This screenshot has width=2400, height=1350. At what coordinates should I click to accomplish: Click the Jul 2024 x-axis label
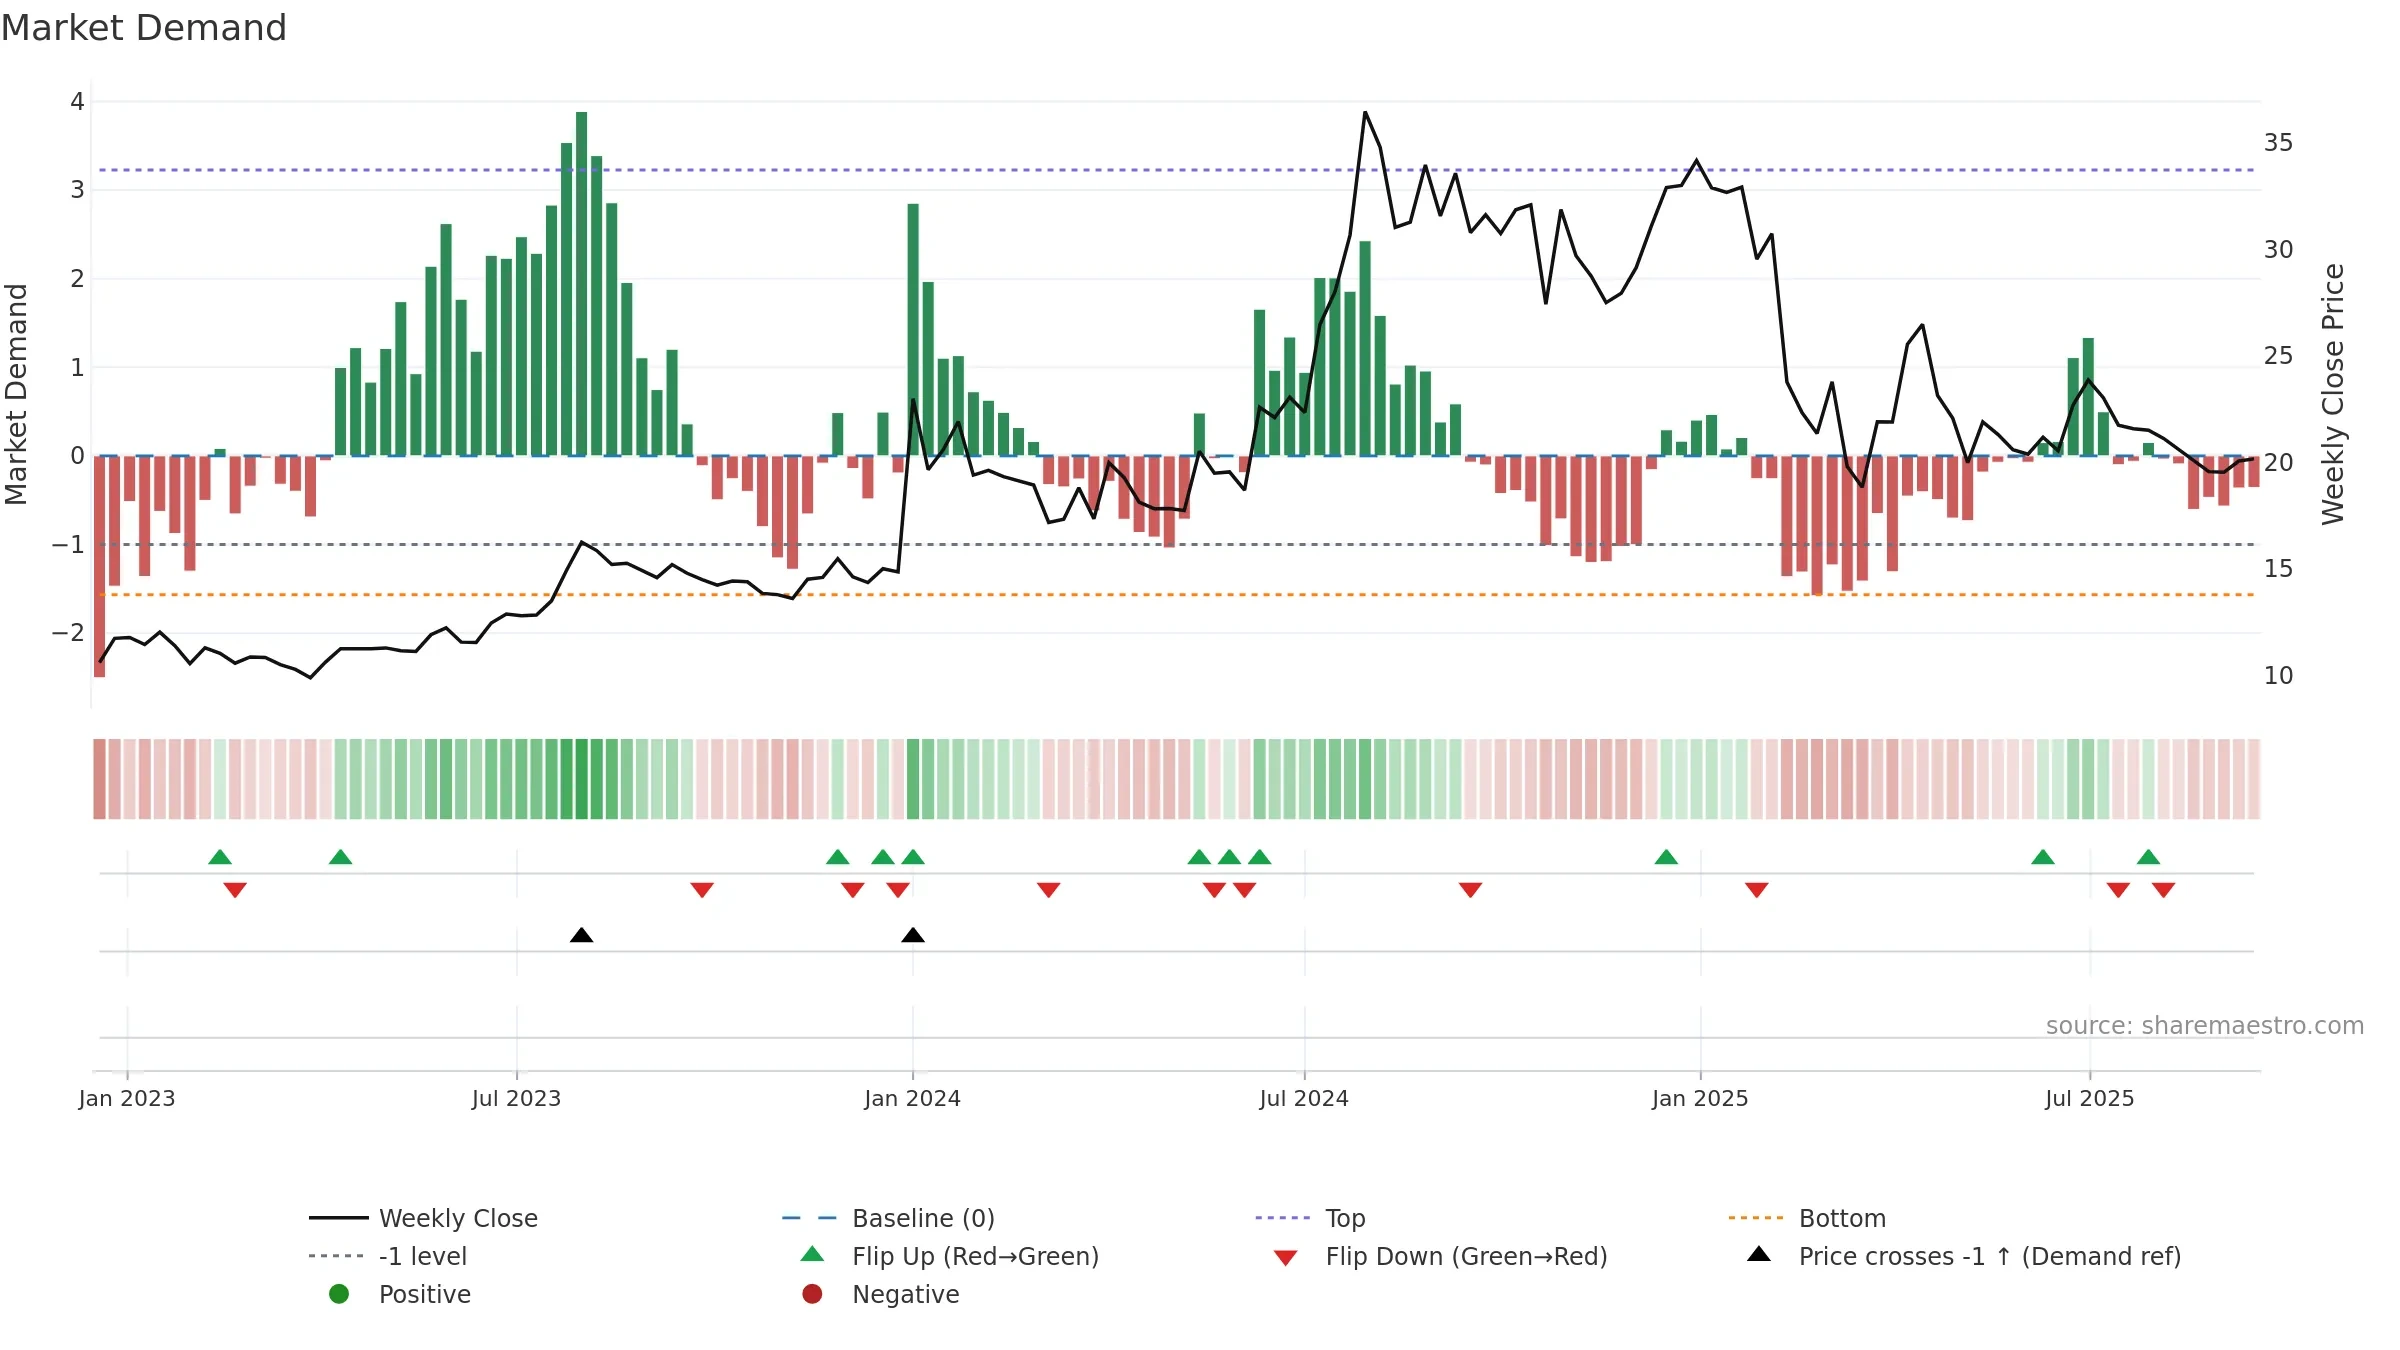[1304, 1099]
